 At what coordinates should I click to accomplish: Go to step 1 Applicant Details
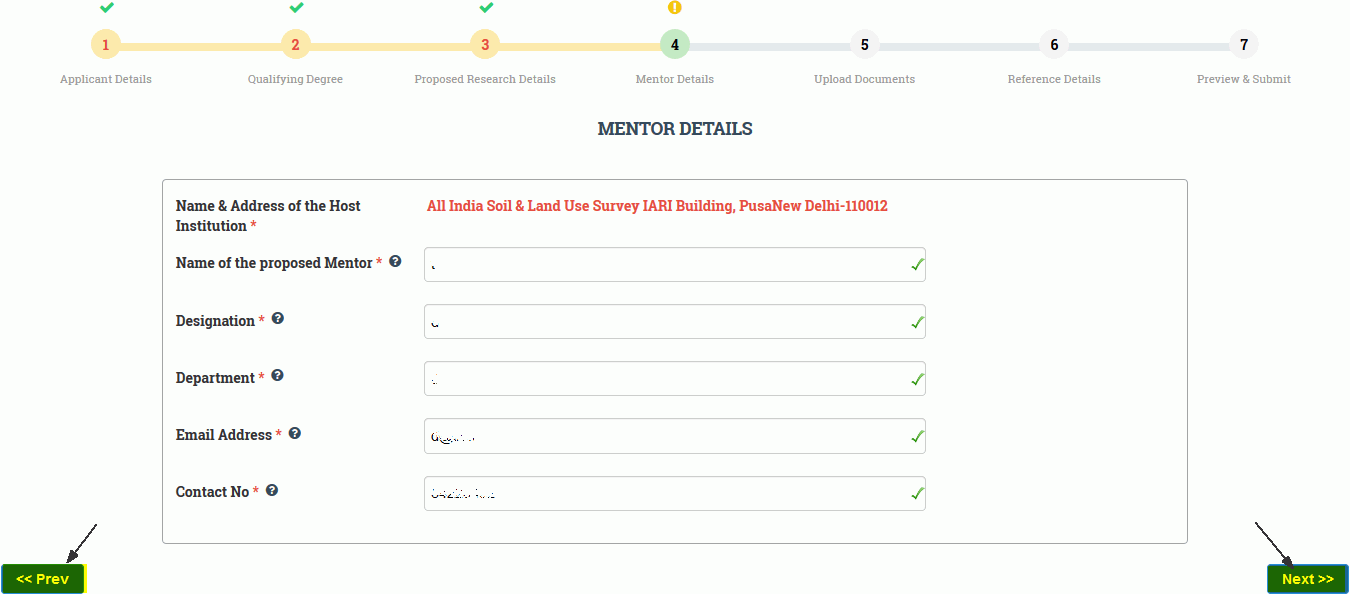[106, 45]
